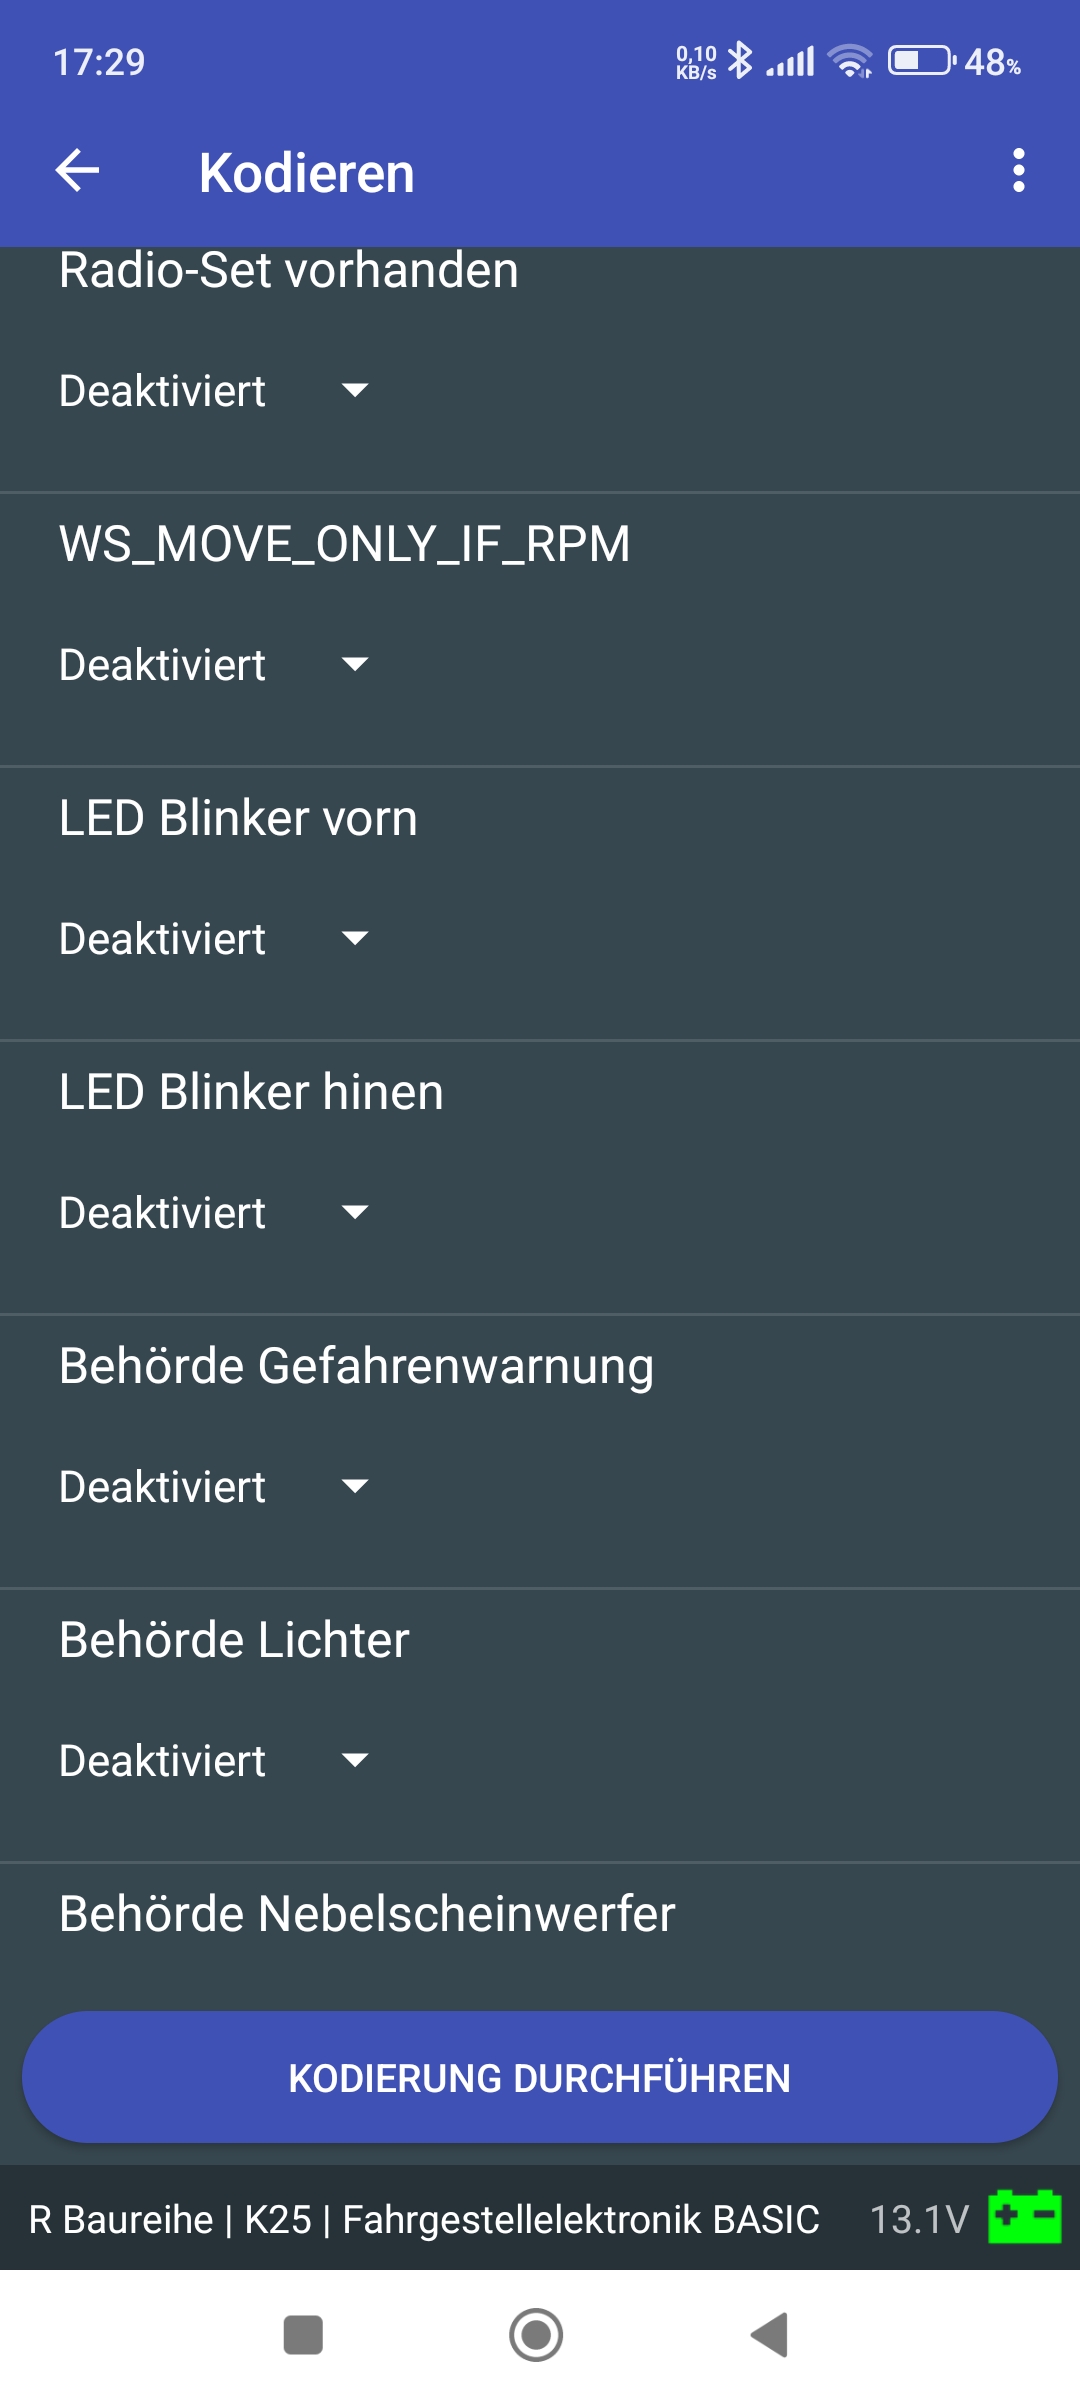Tap the Bluetooth icon in status bar

coord(740,61)
